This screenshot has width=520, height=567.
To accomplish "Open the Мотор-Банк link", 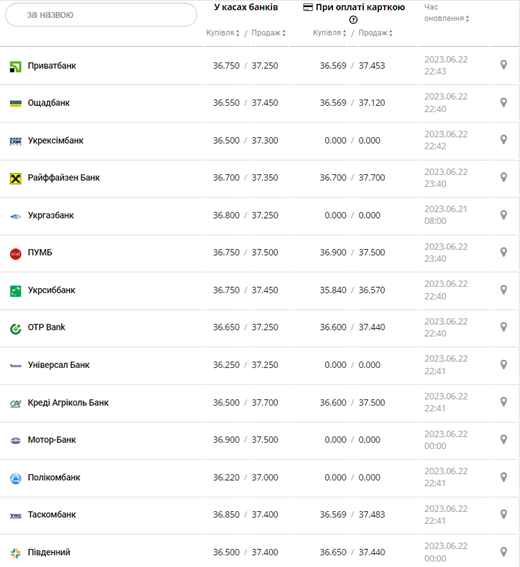I will tap(52, 440).
